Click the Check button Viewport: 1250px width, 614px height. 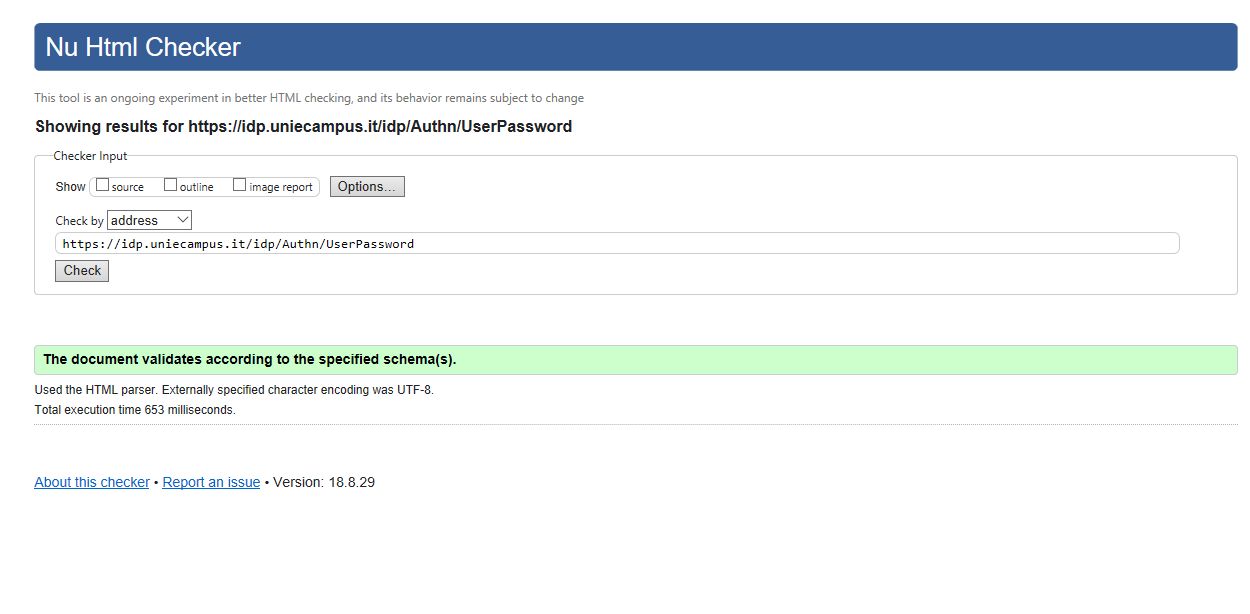82,271
